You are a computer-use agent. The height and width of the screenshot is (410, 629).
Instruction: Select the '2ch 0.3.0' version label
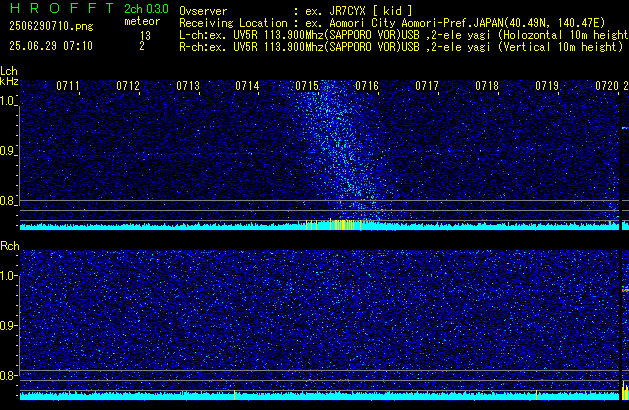click(146, 8)
